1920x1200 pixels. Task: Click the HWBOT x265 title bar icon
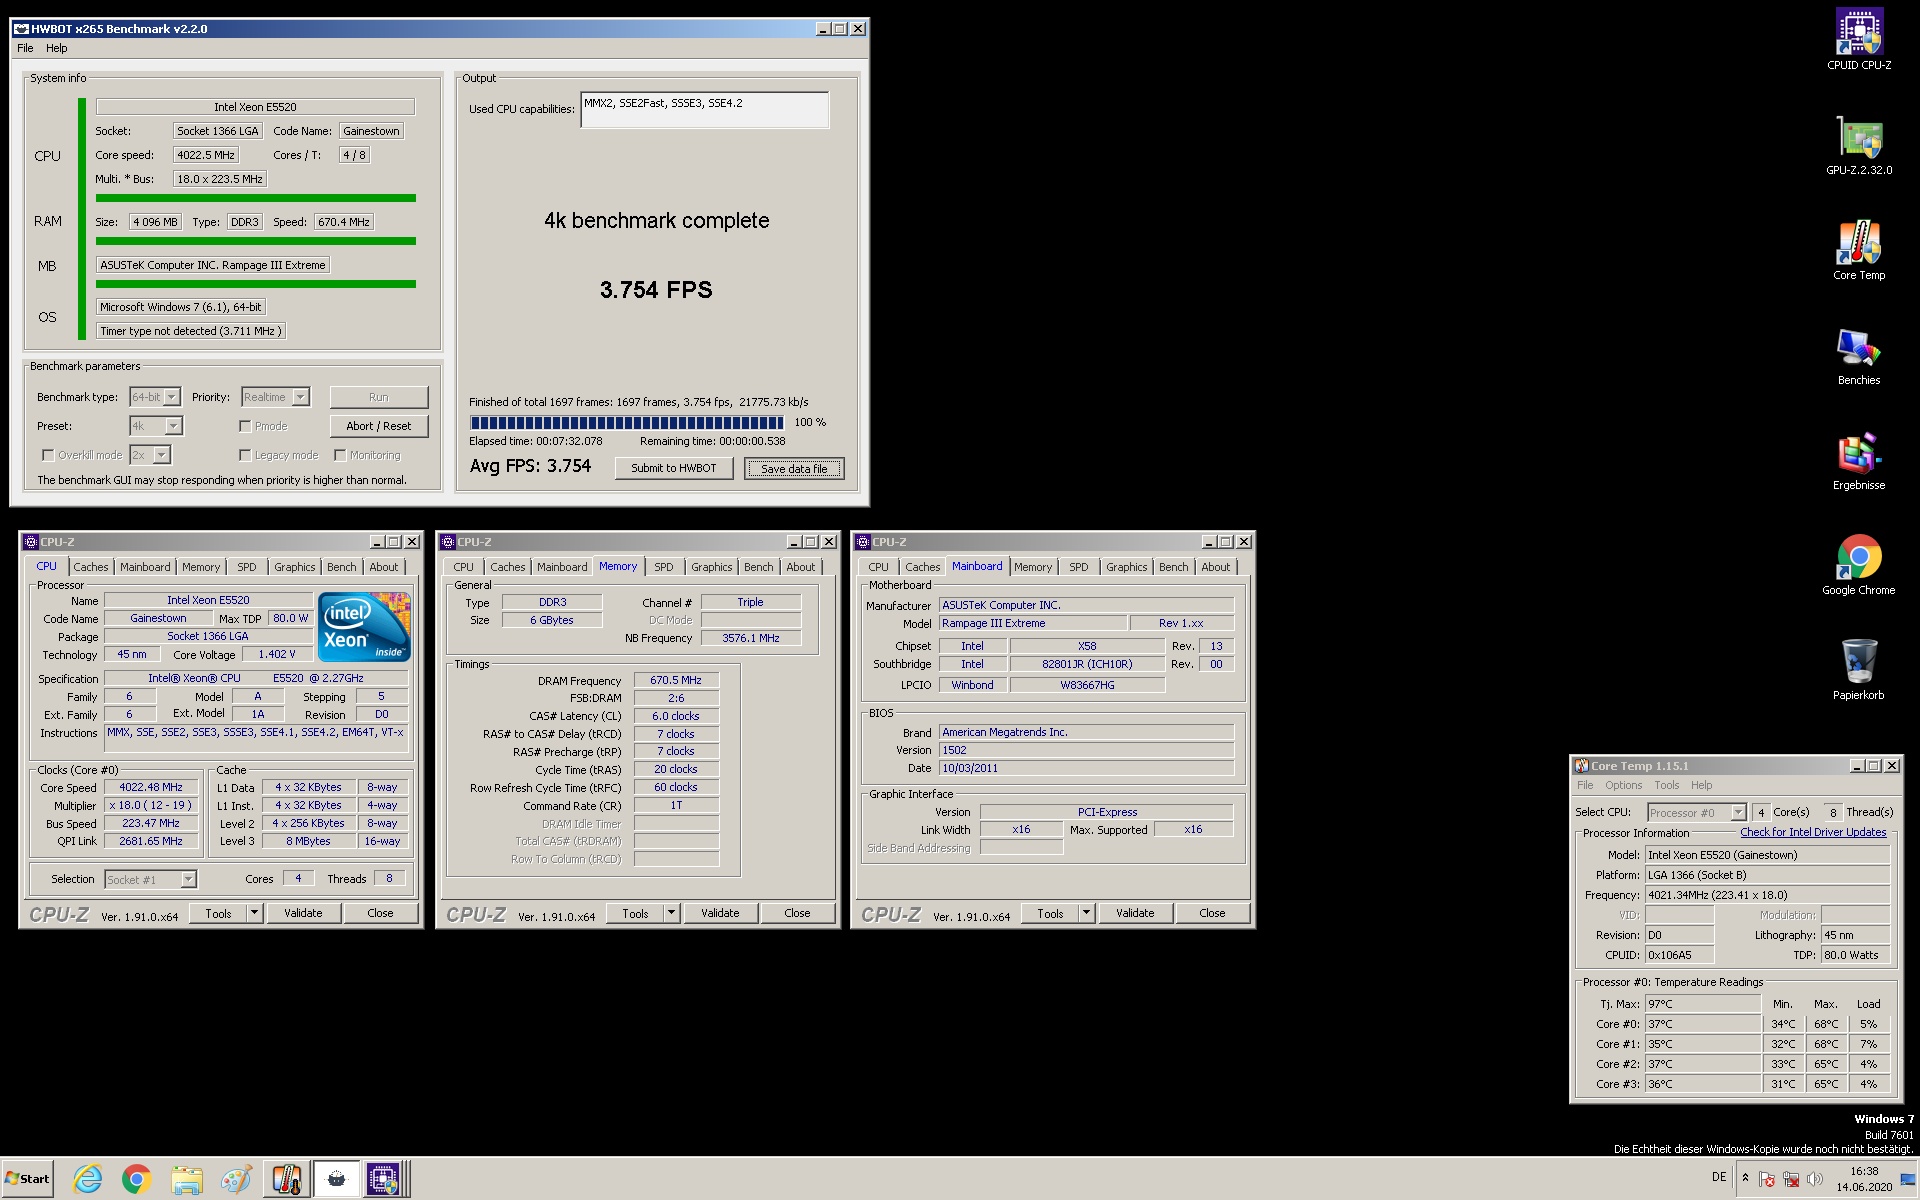pyautogui.click(x=21, y=29)
